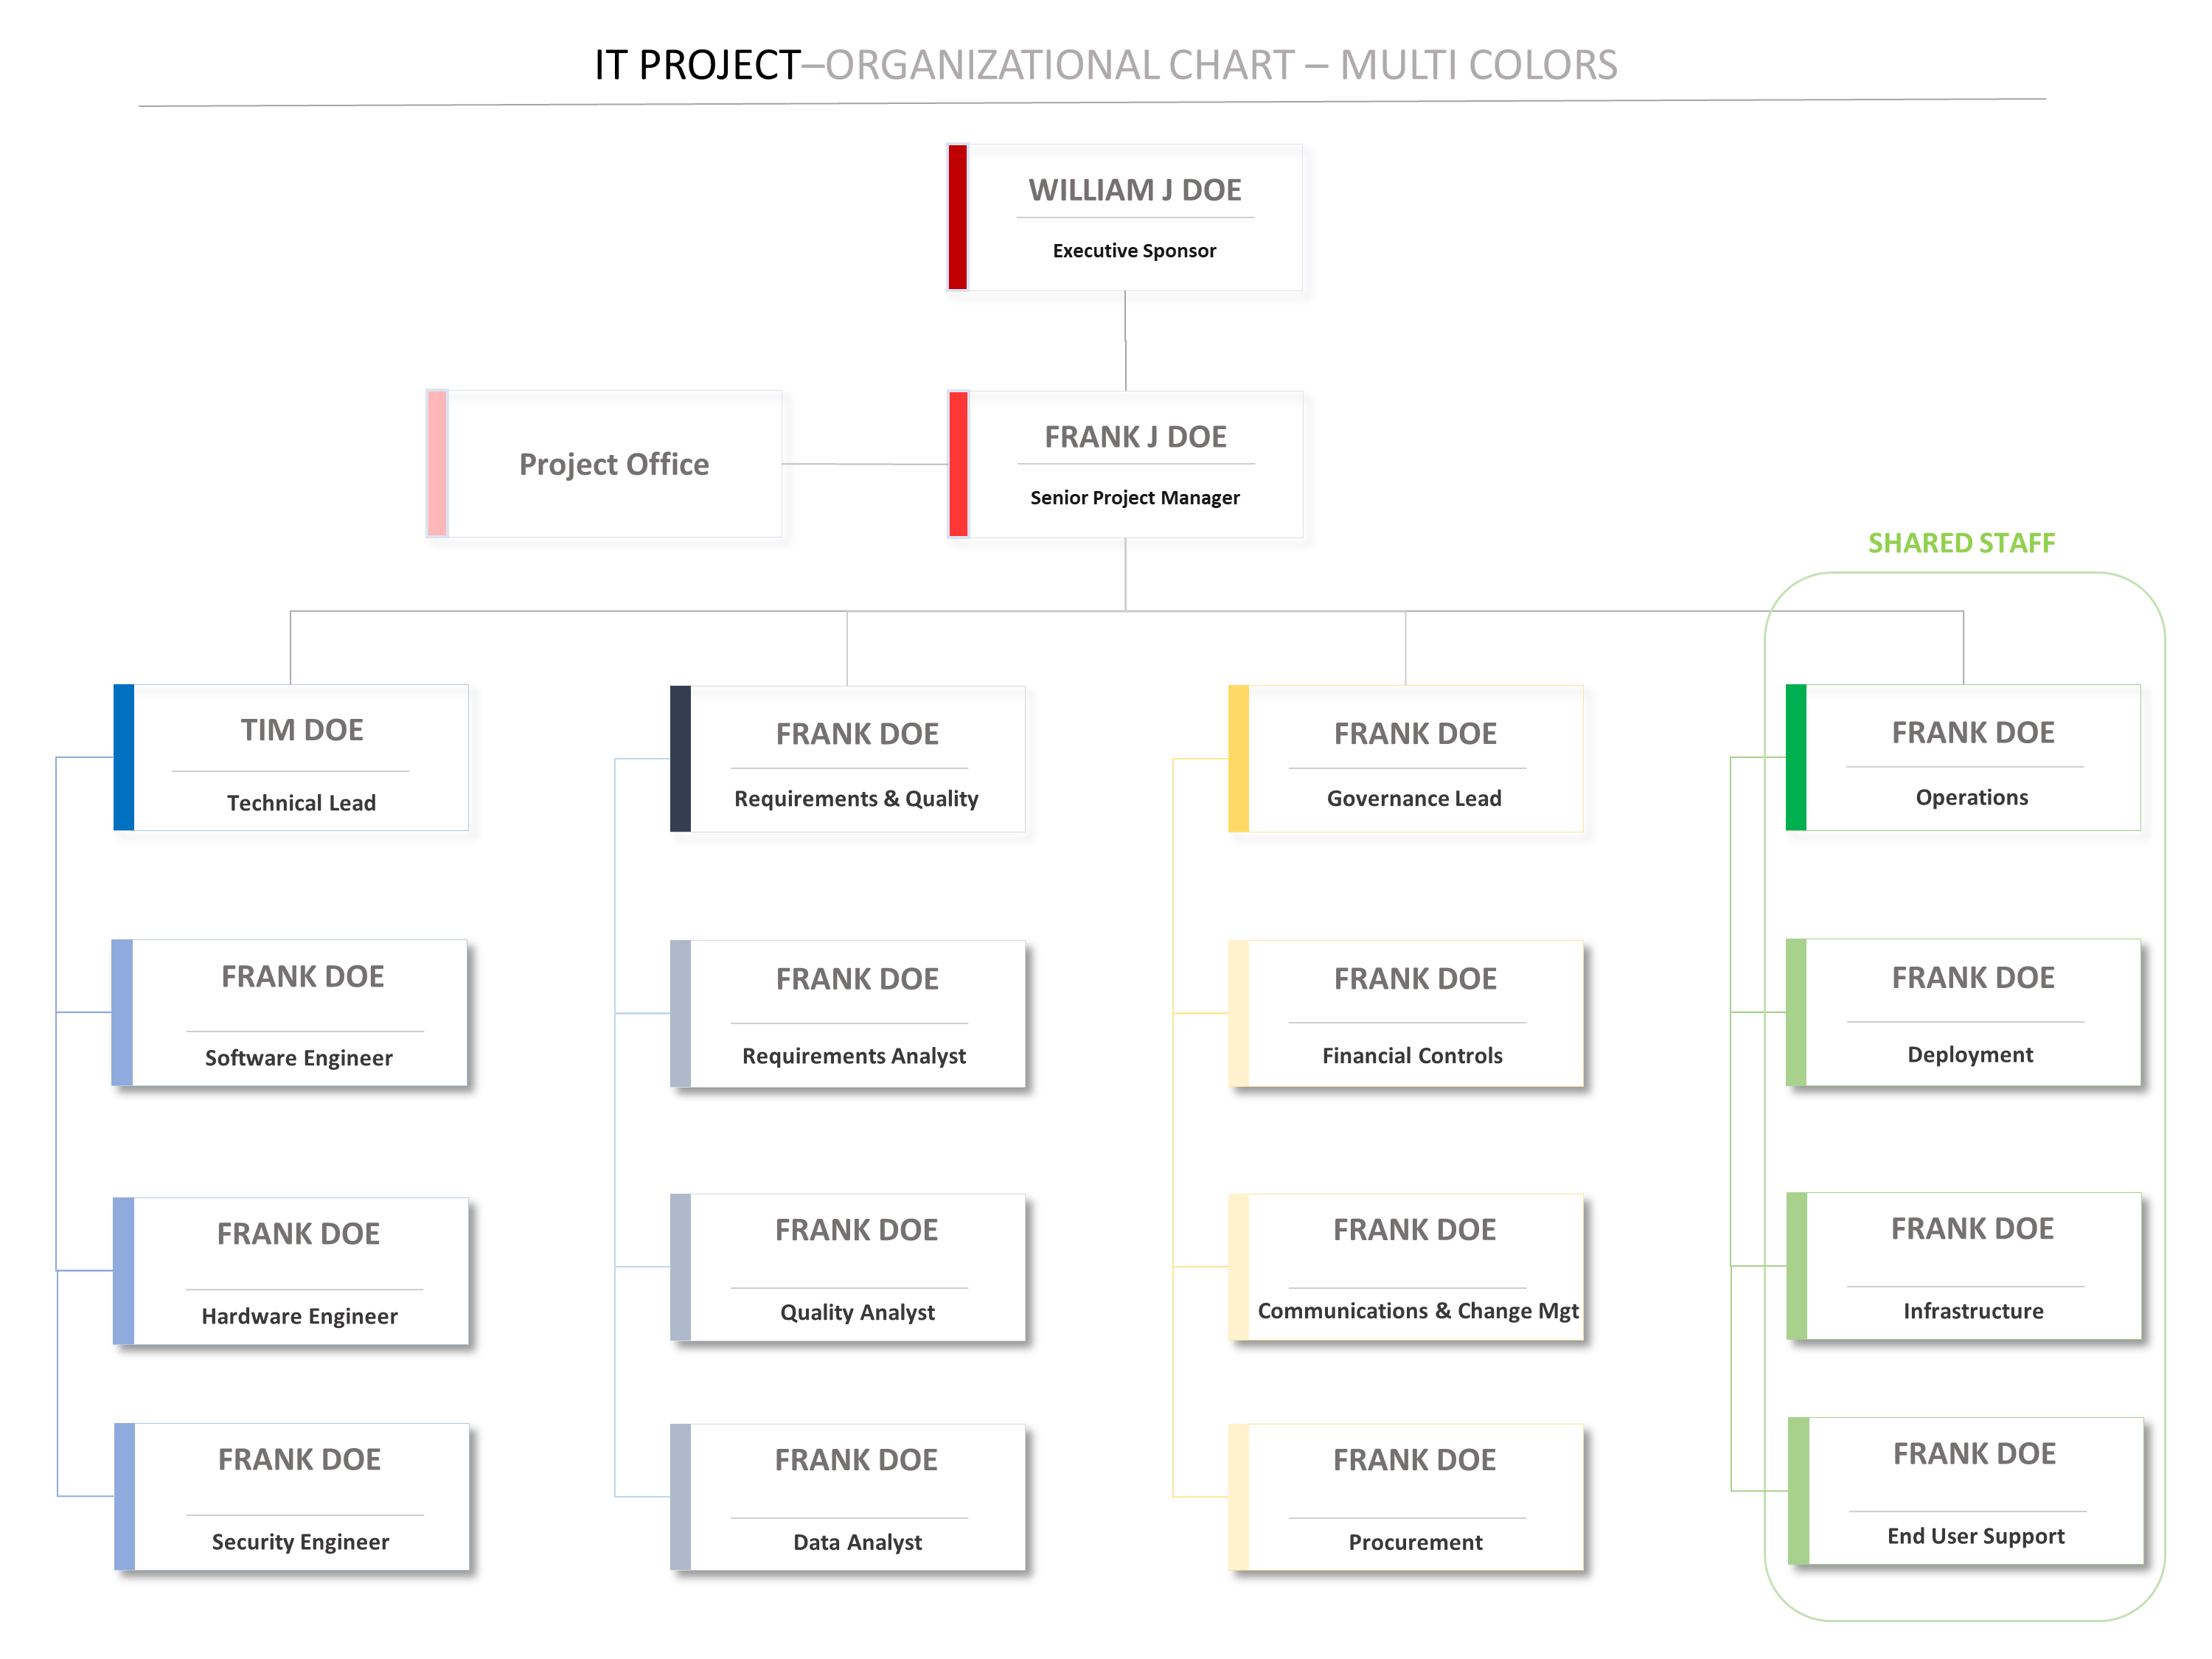2212x1659 pixels.
Task: Select the Executive Sponsor box
Action: (1134, 218)
